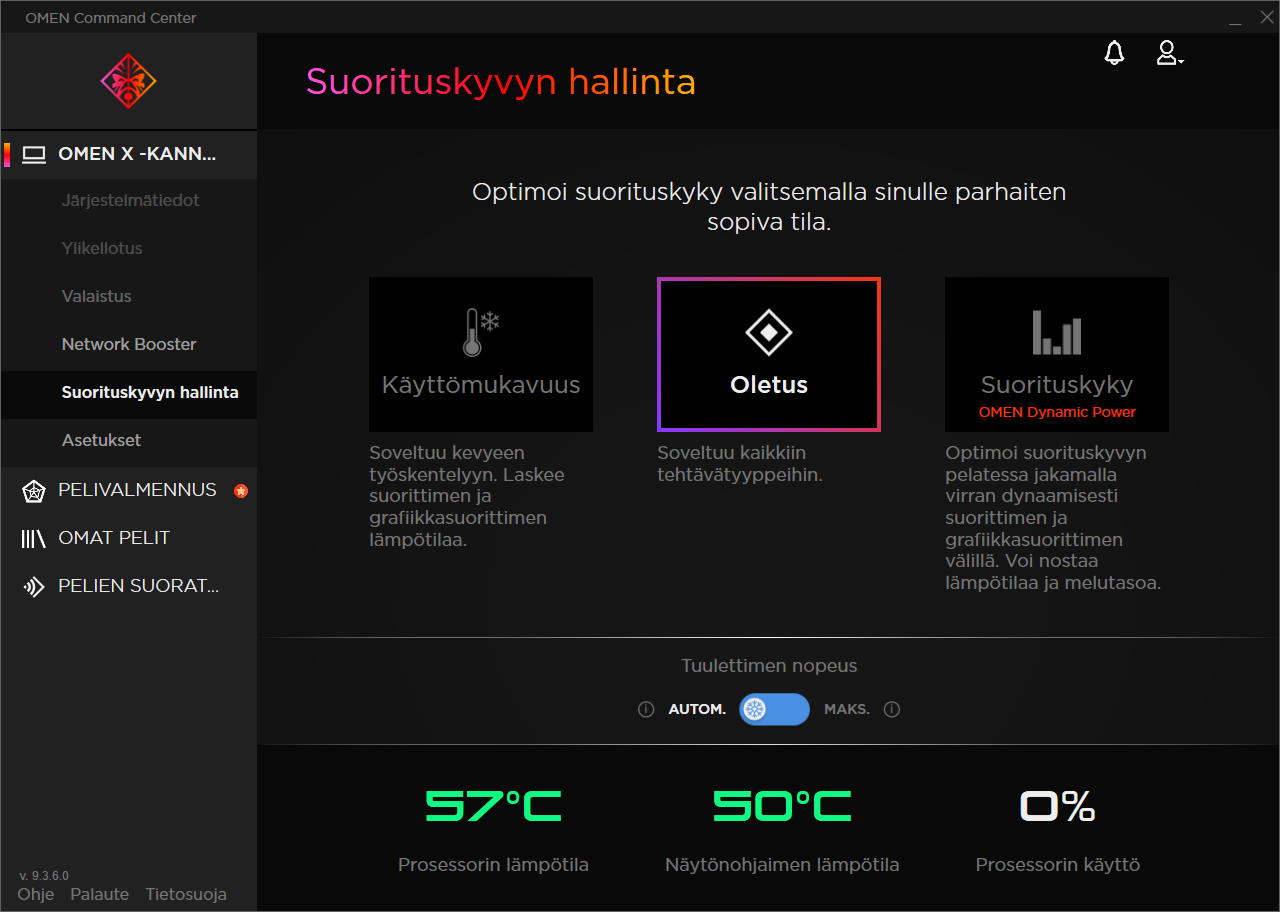This screenshot has height=912, width=1280.
Task: Select the Käyttömukavuus mode card
Action: (481, 354)
